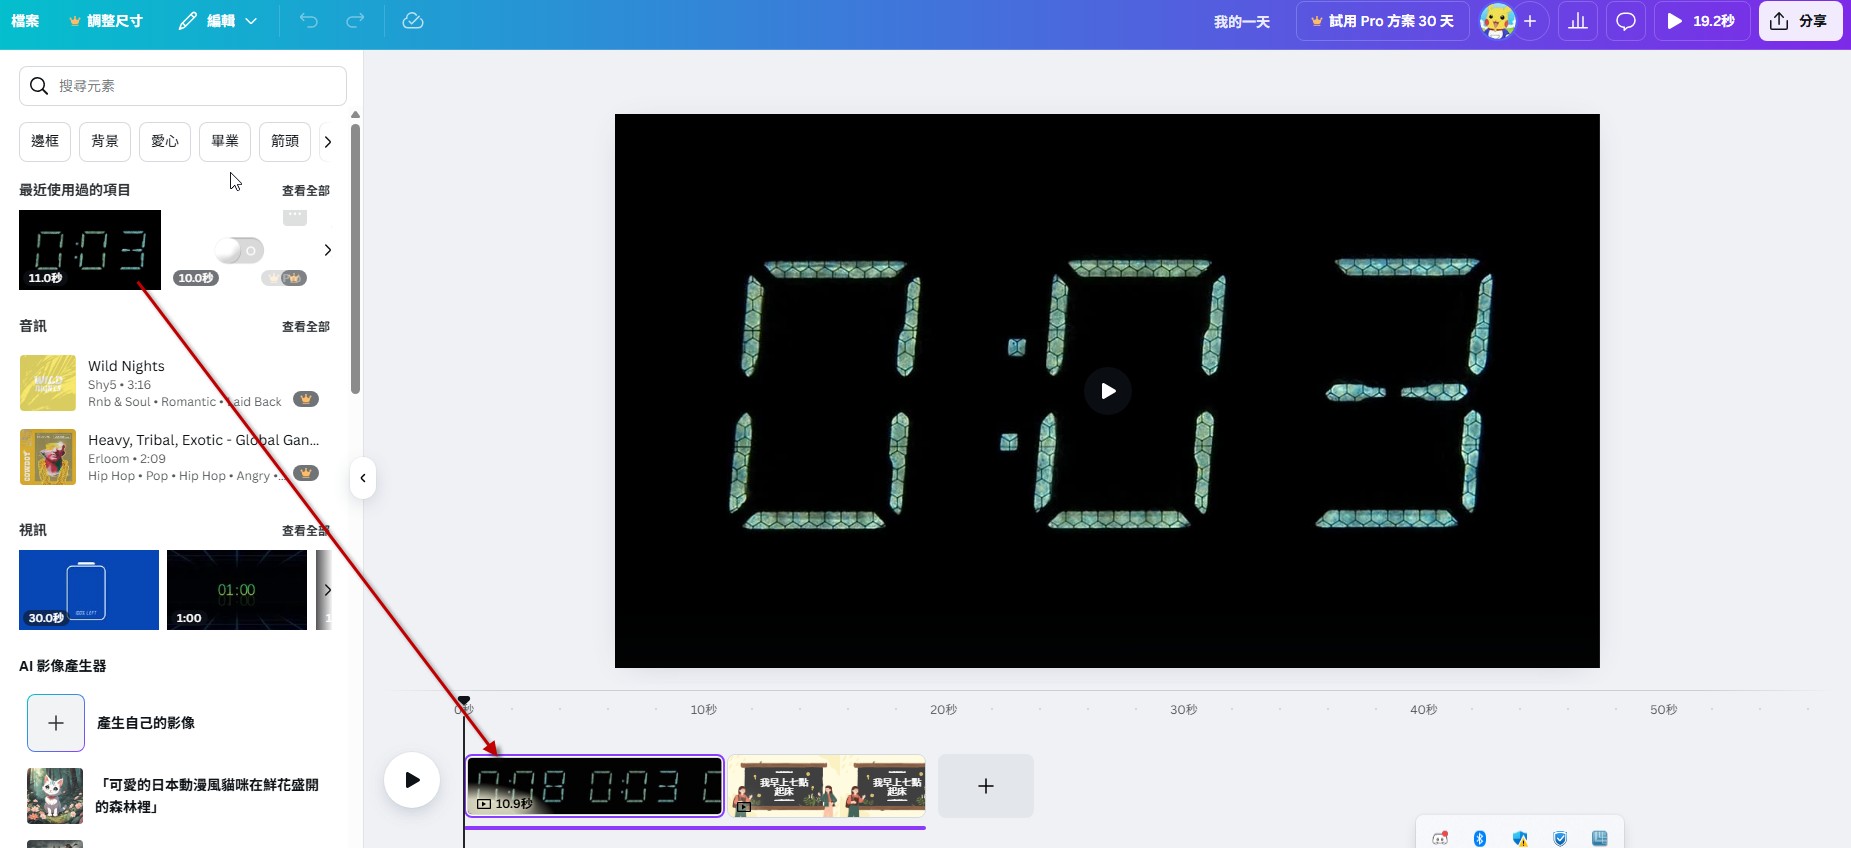Screen dimensions: 1851x848
Task: Open the comments speech bubble icon
Action: coord(1626,21)
